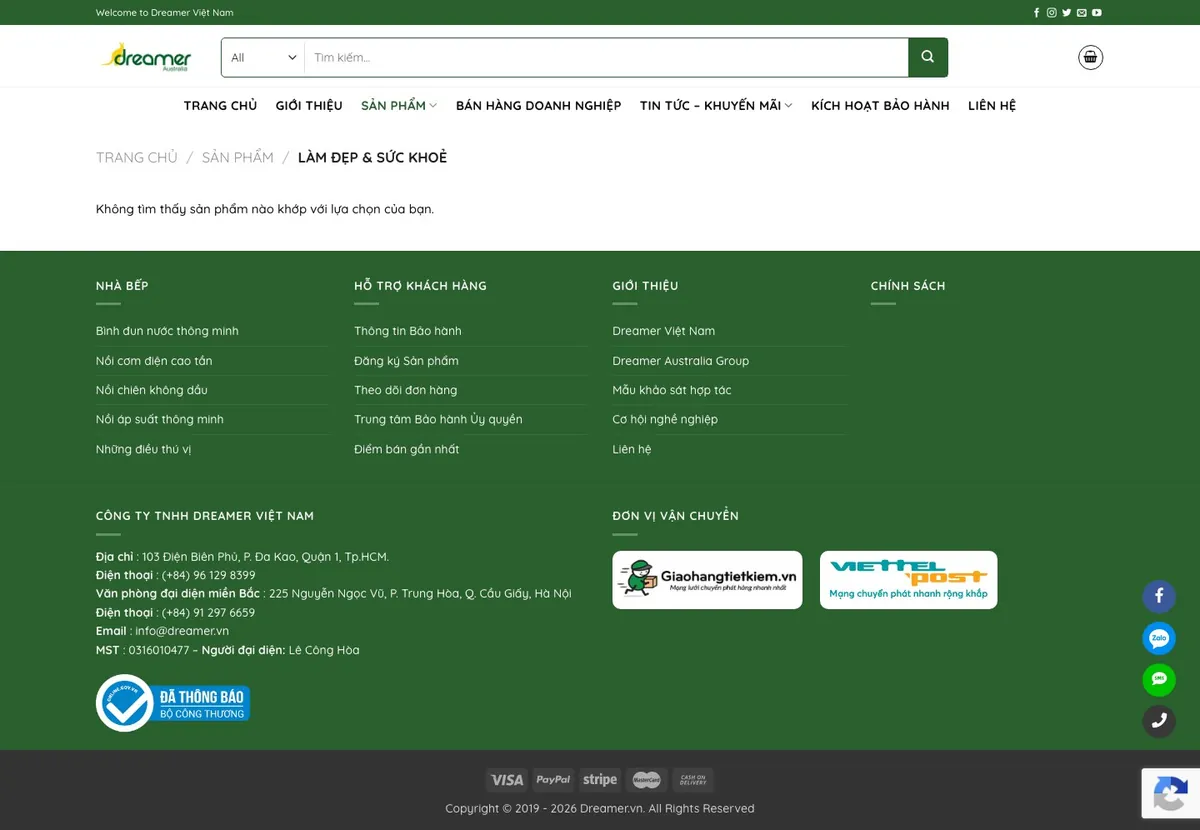Click the Dreamer Australia logo
This screenshot has width=1200, height=830.
[x=146, y=57]
